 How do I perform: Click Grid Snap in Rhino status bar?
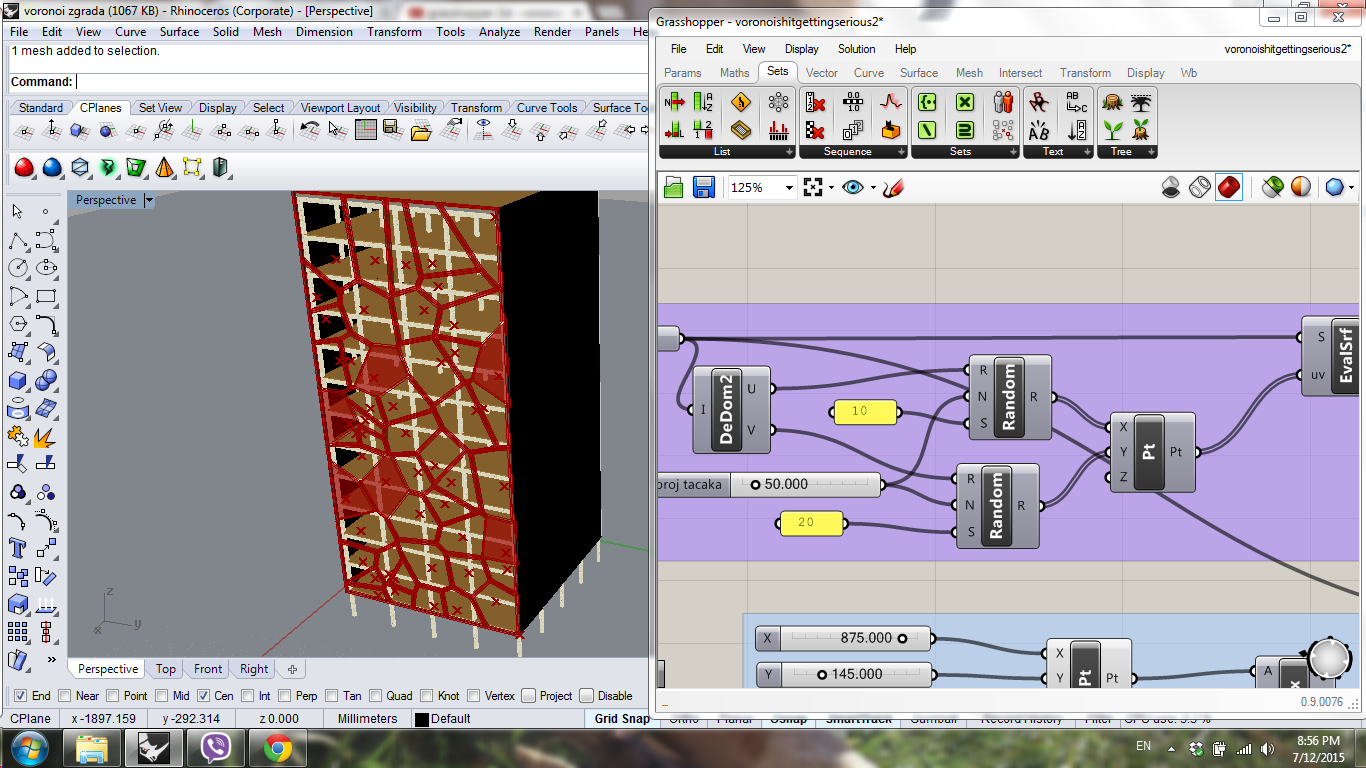coord(622,719)
